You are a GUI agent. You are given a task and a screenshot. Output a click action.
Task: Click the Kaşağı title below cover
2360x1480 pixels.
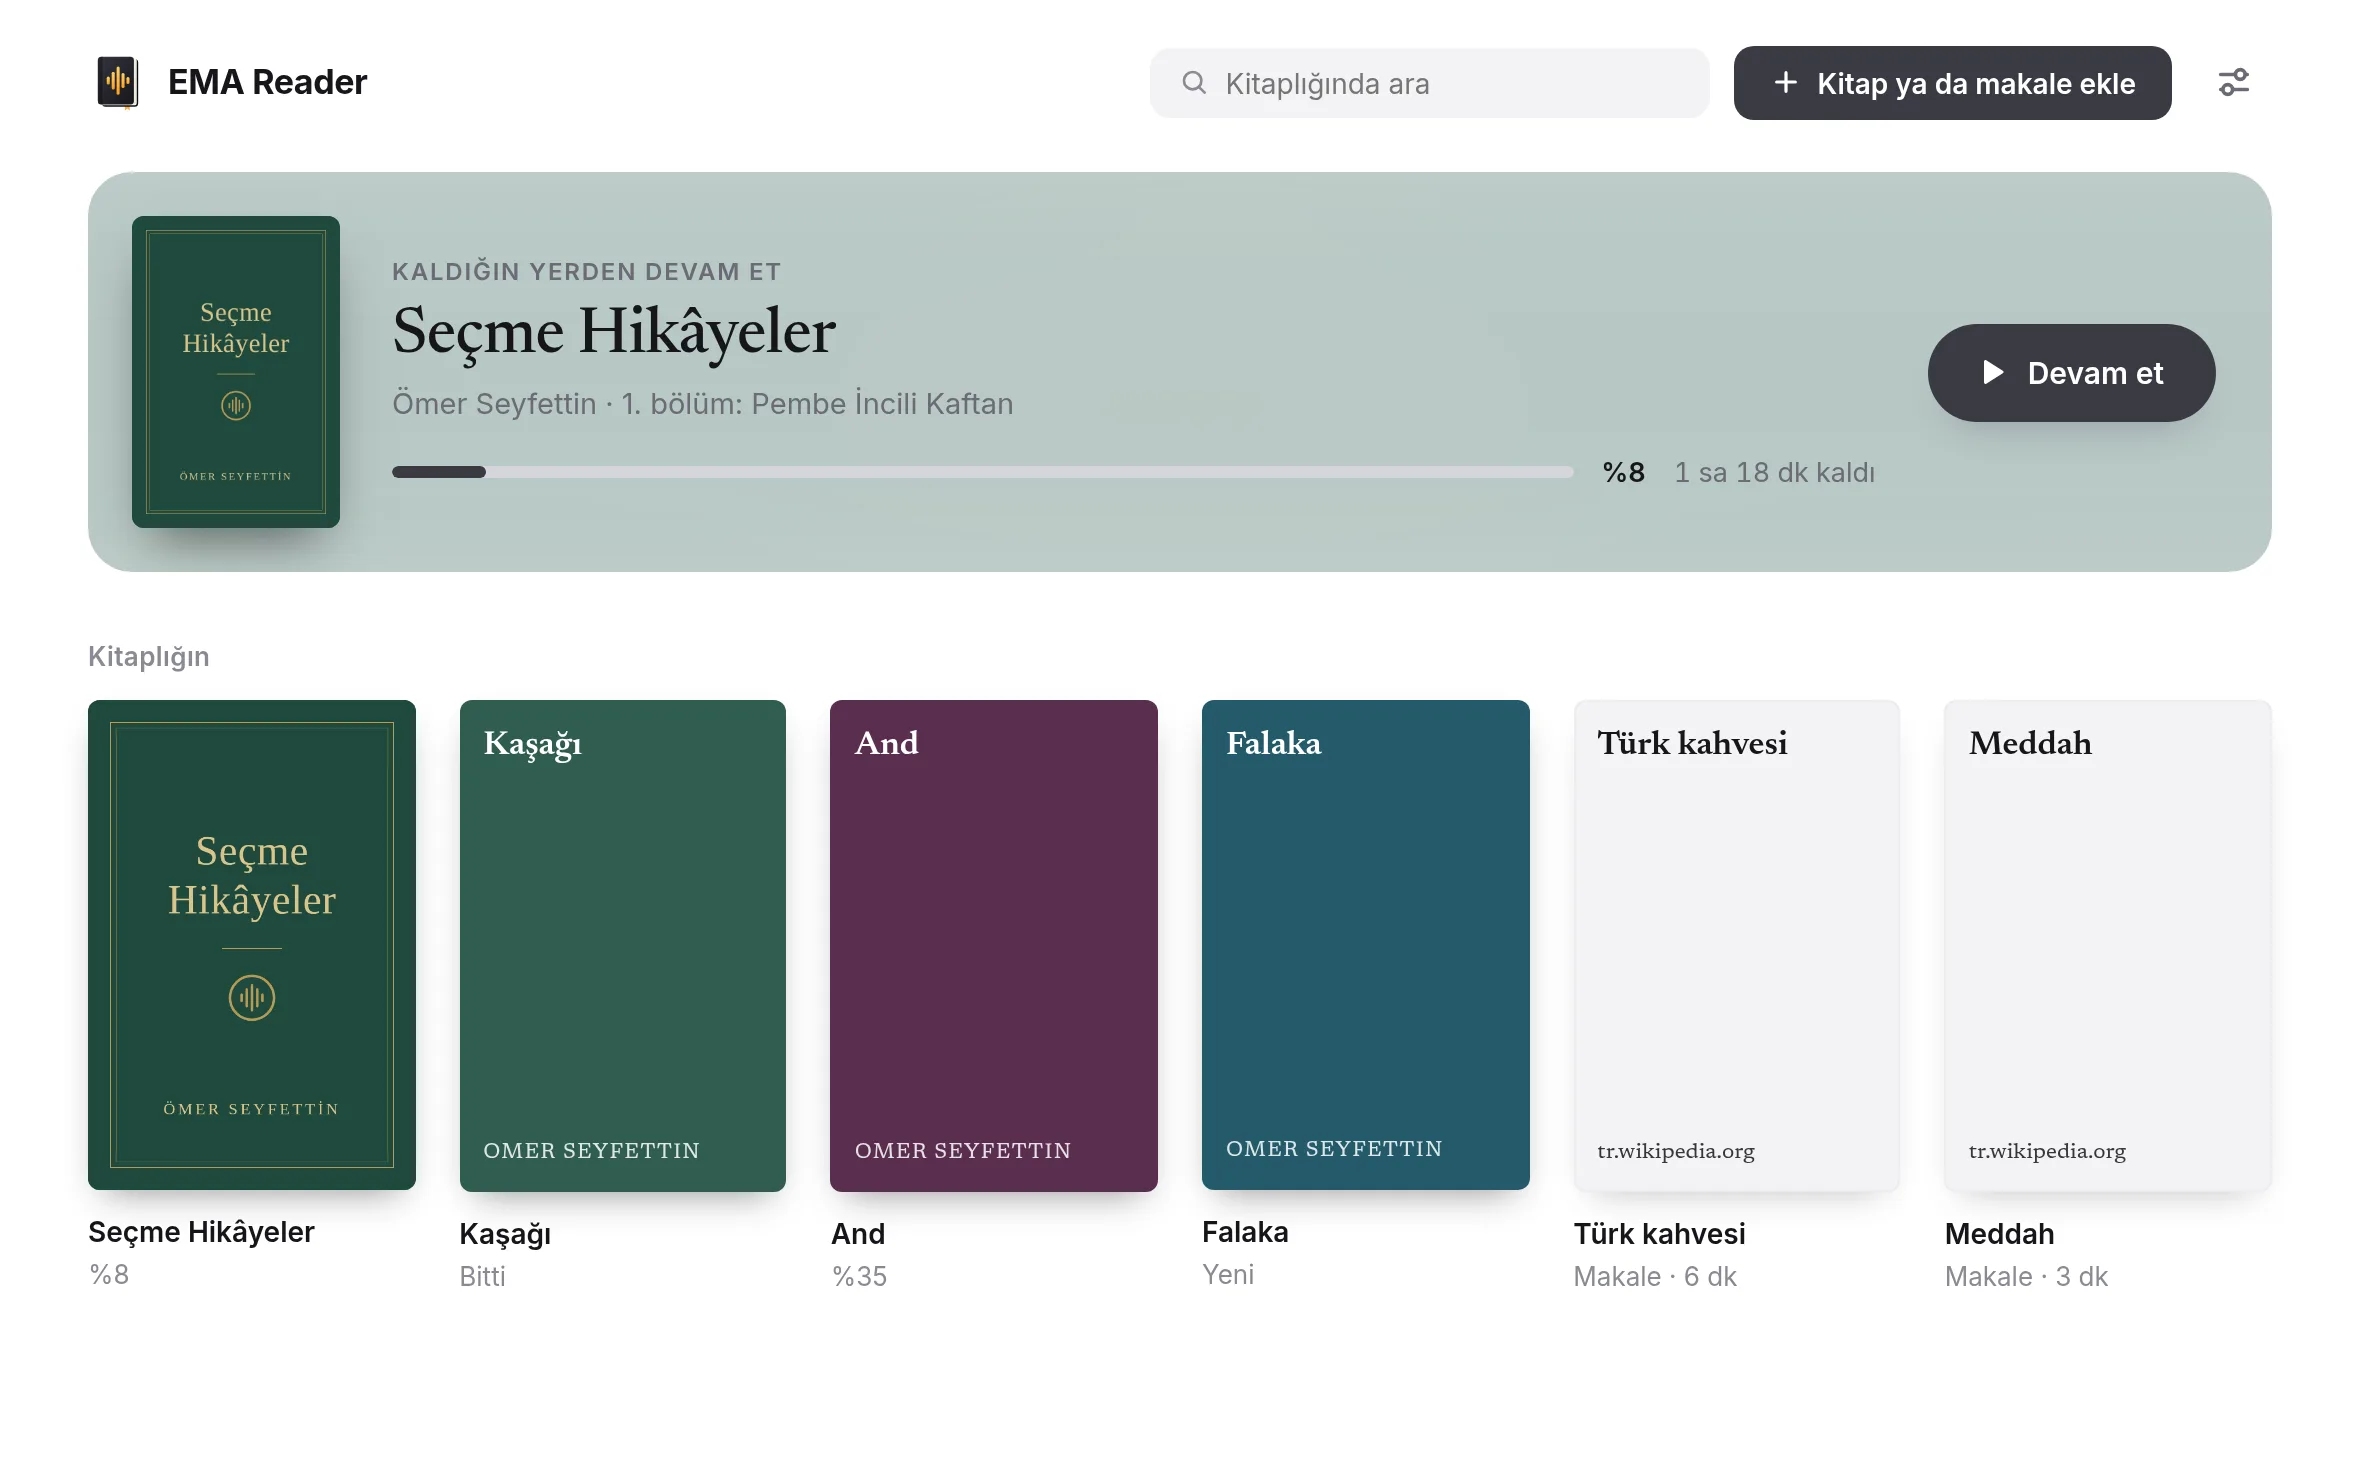point(505,1234)
